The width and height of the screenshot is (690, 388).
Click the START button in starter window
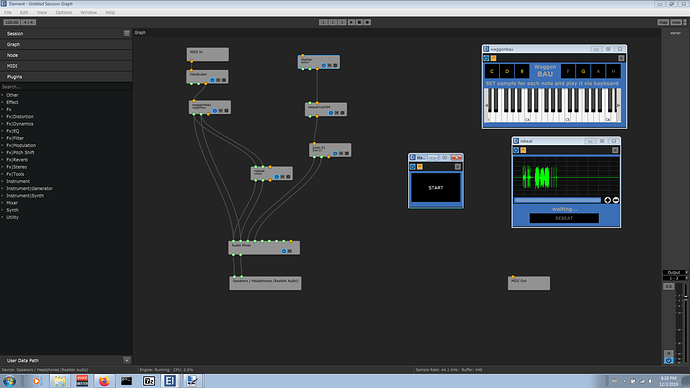pos(436,187)
